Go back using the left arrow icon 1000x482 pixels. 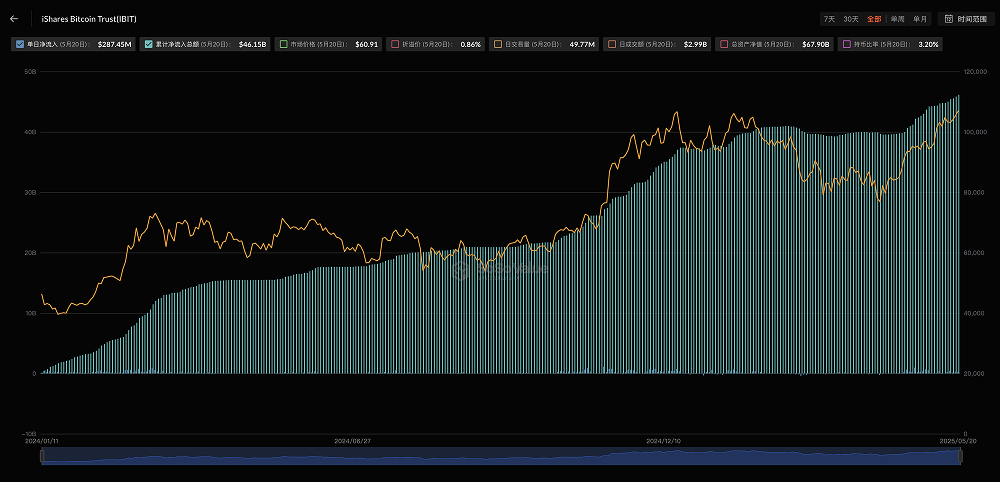14,19
